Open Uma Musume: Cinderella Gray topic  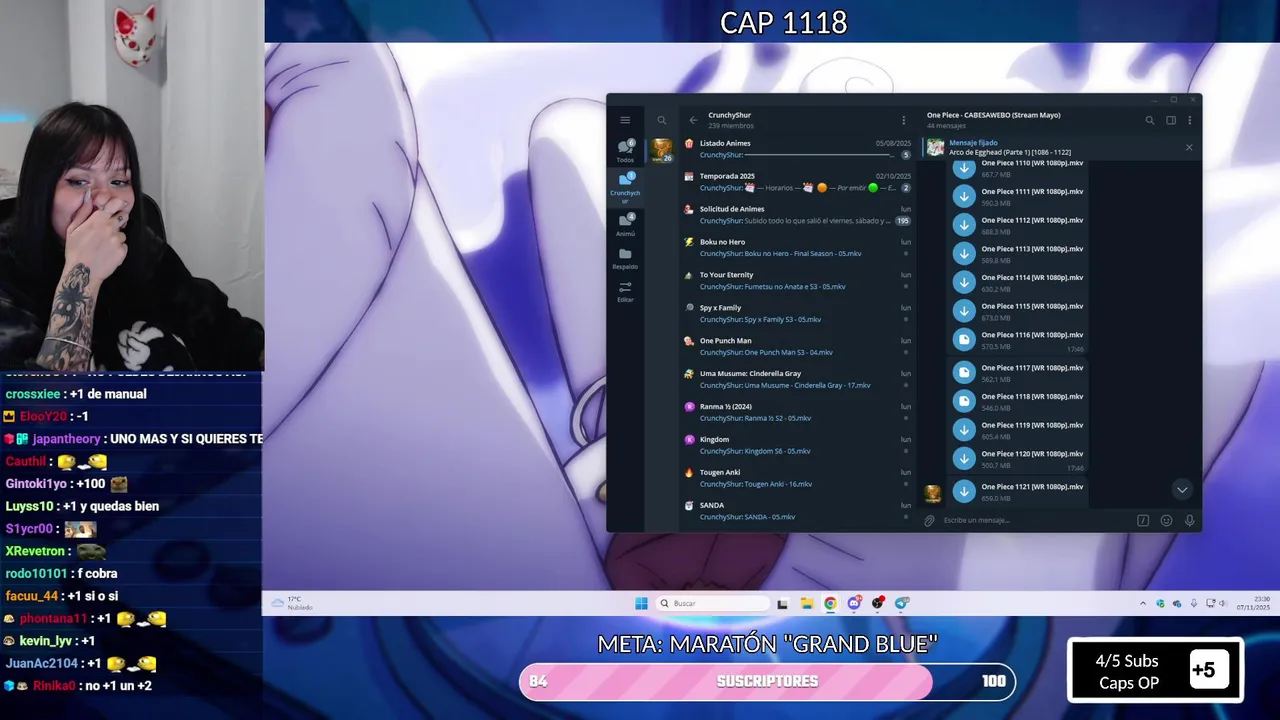click(797, 380)
